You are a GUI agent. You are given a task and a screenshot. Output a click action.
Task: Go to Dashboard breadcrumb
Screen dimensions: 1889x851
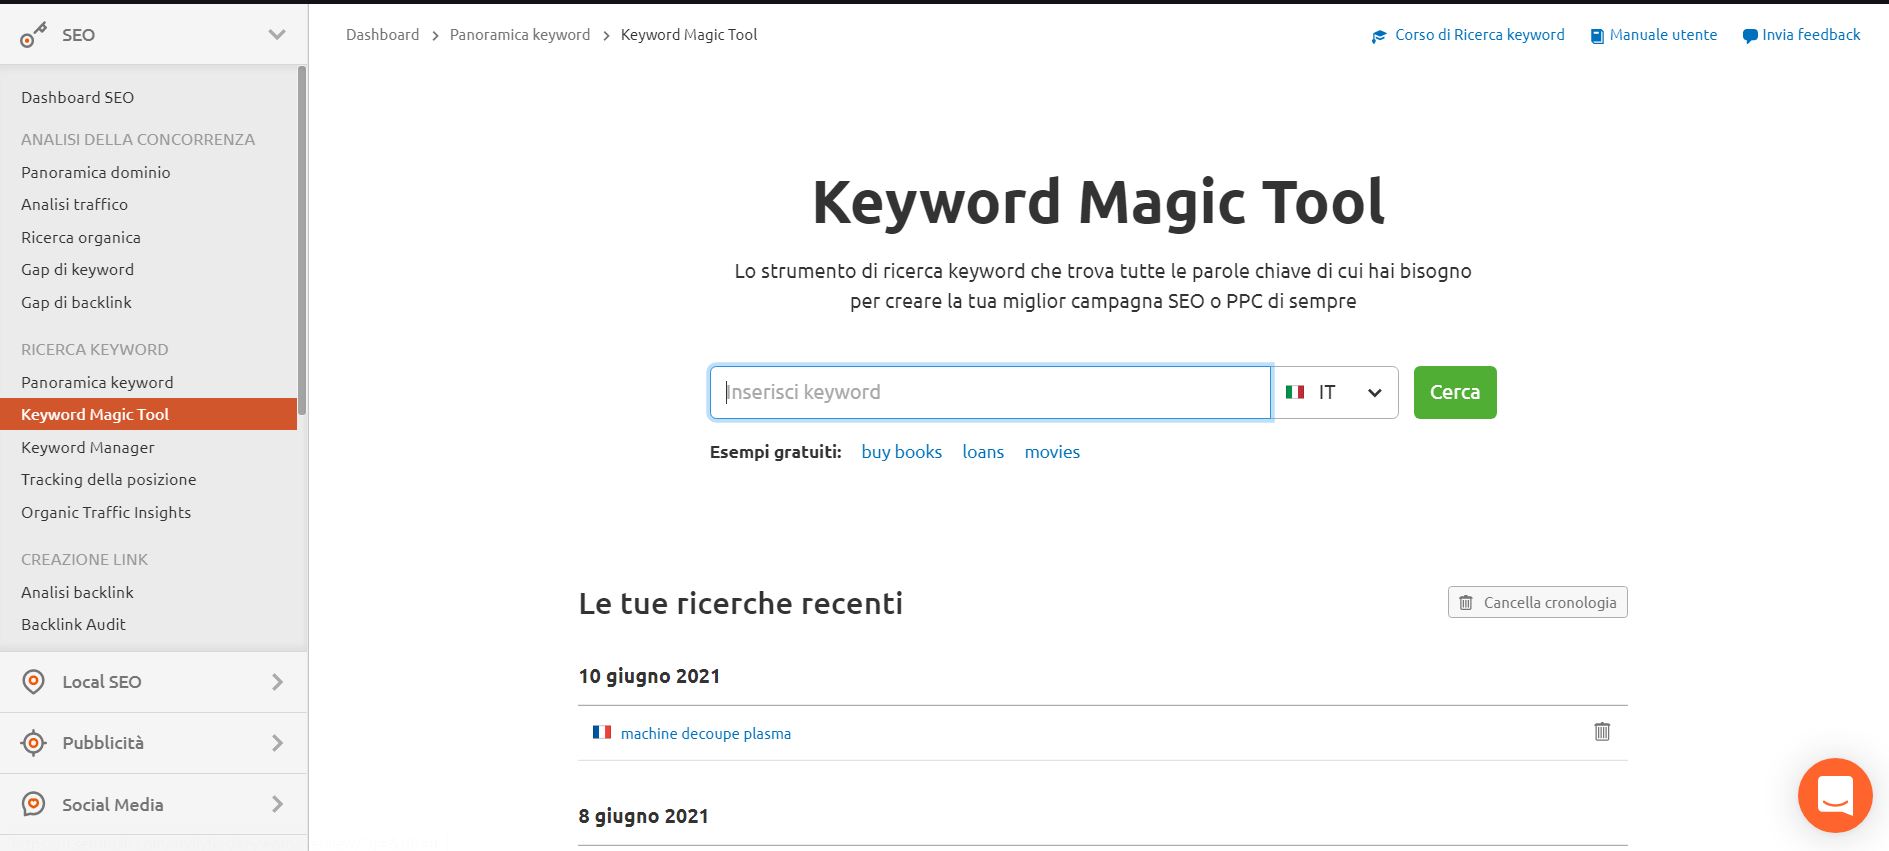pyautogui.click(x=382, y=35)
